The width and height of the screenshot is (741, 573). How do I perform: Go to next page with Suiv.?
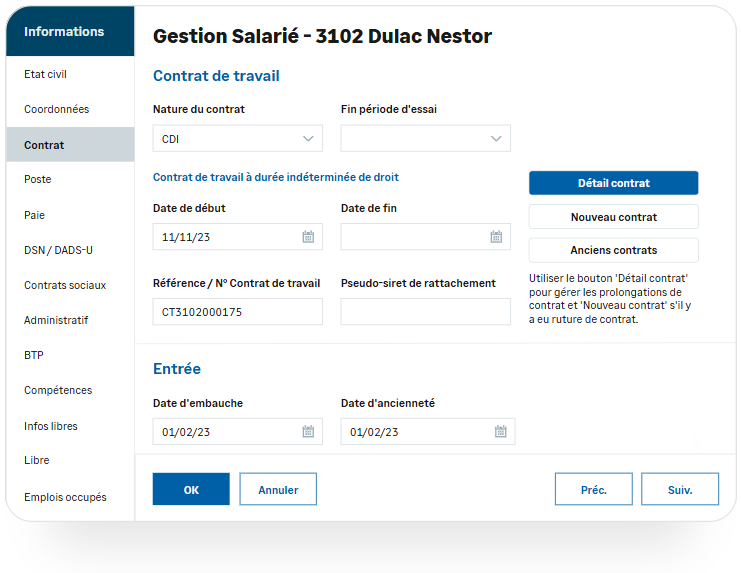point(679,490)
